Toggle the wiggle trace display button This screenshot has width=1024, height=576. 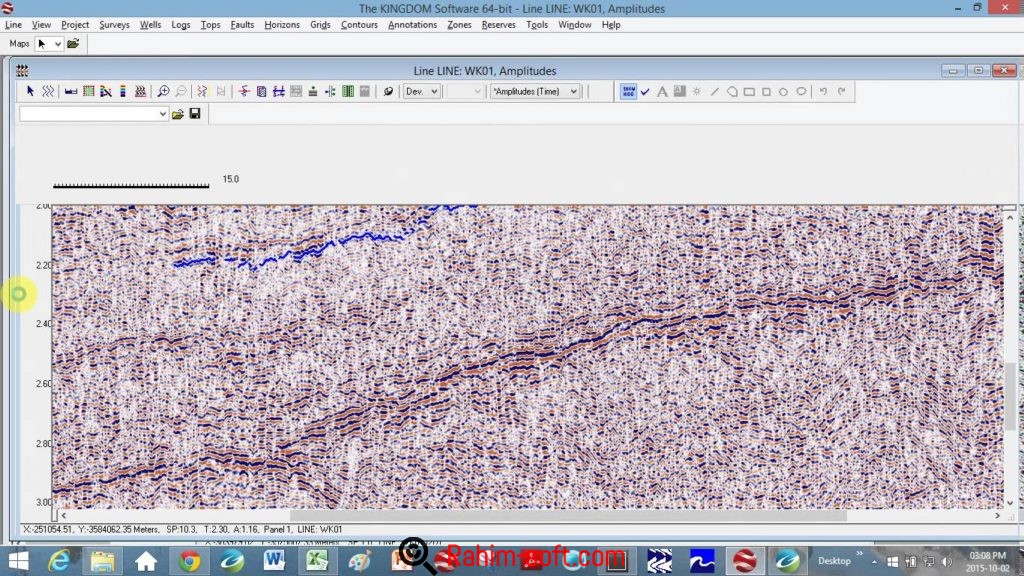click(47, 91)
